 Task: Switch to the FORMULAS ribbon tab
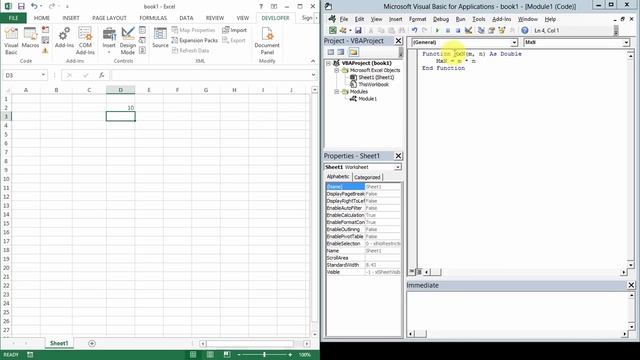pyautogui.click(x=153, y=18)
